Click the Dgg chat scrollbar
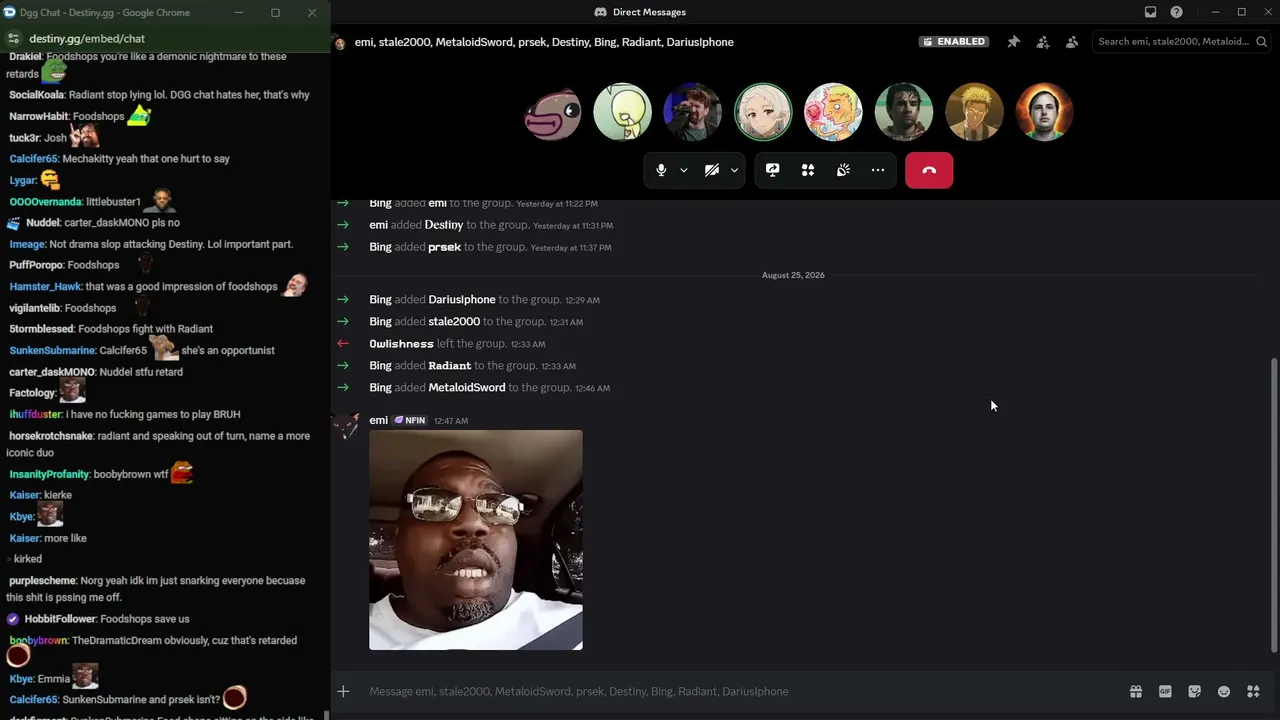Screen dimensions: 1280x720 327,715
